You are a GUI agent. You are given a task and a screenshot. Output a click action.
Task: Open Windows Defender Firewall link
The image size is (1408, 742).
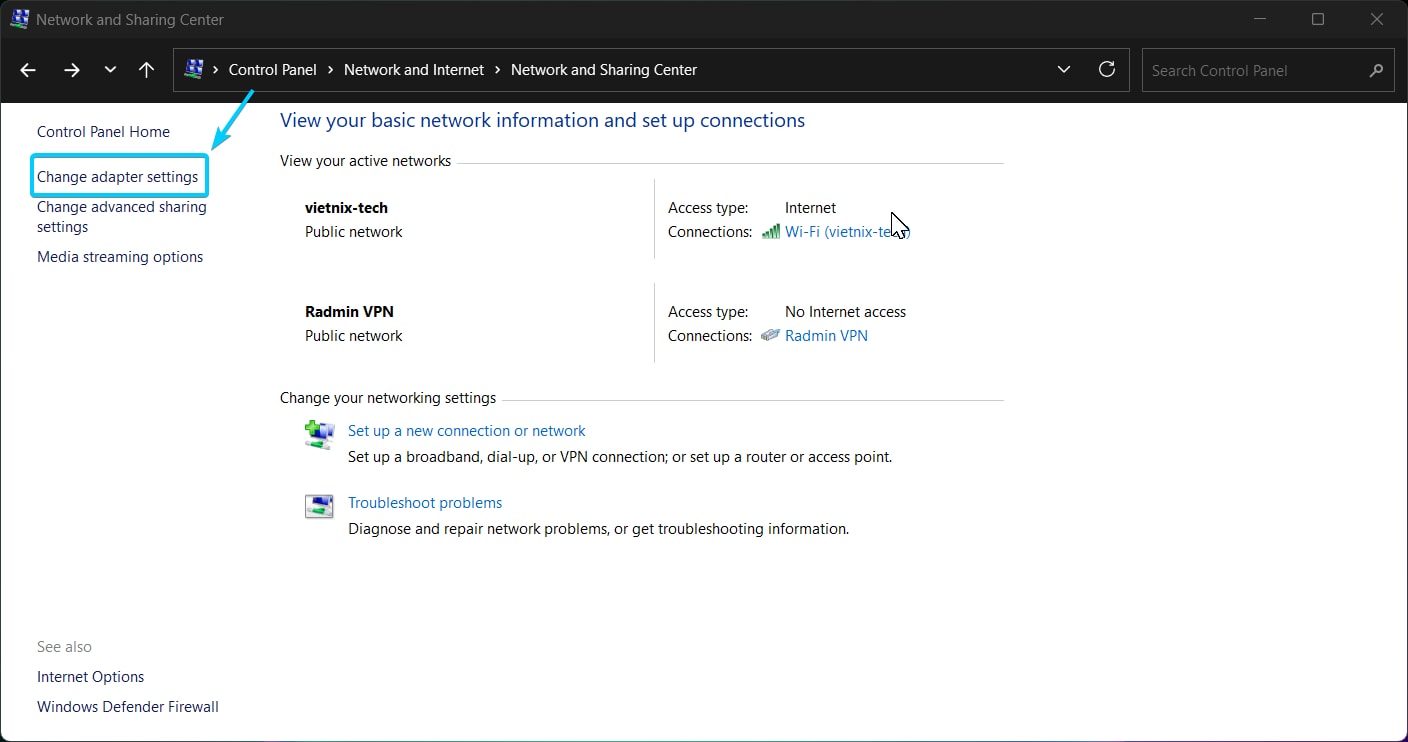(x=128, y=707)
